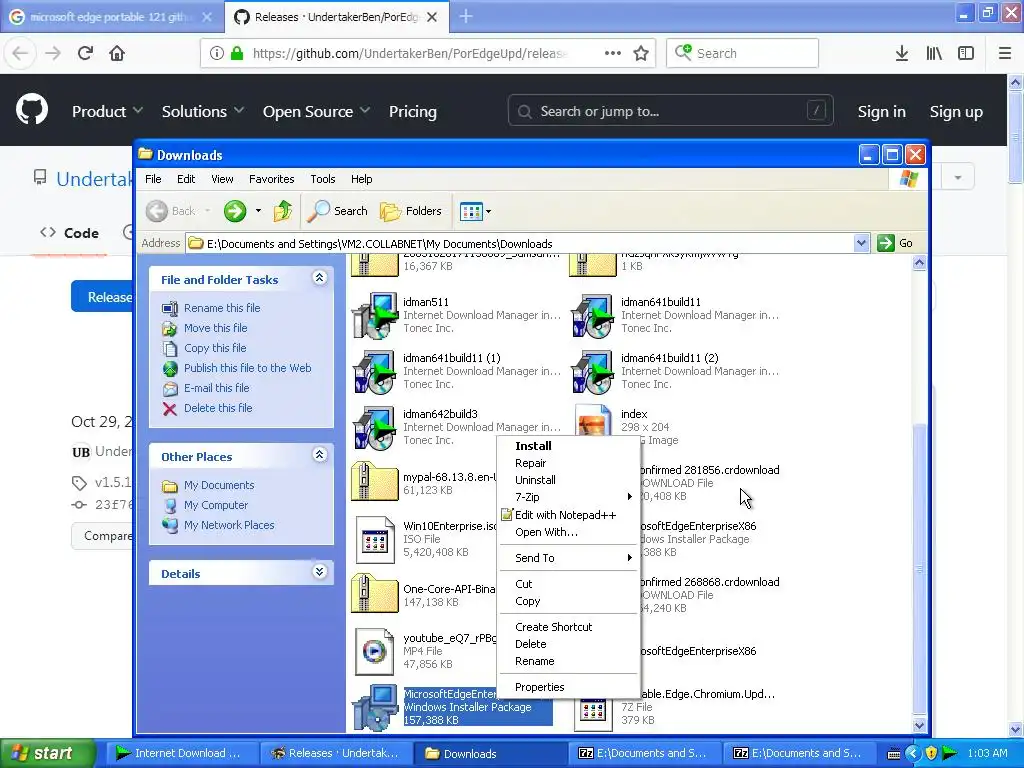
Task: Click the GitHub octocat logo
Action: pos(32,110)
